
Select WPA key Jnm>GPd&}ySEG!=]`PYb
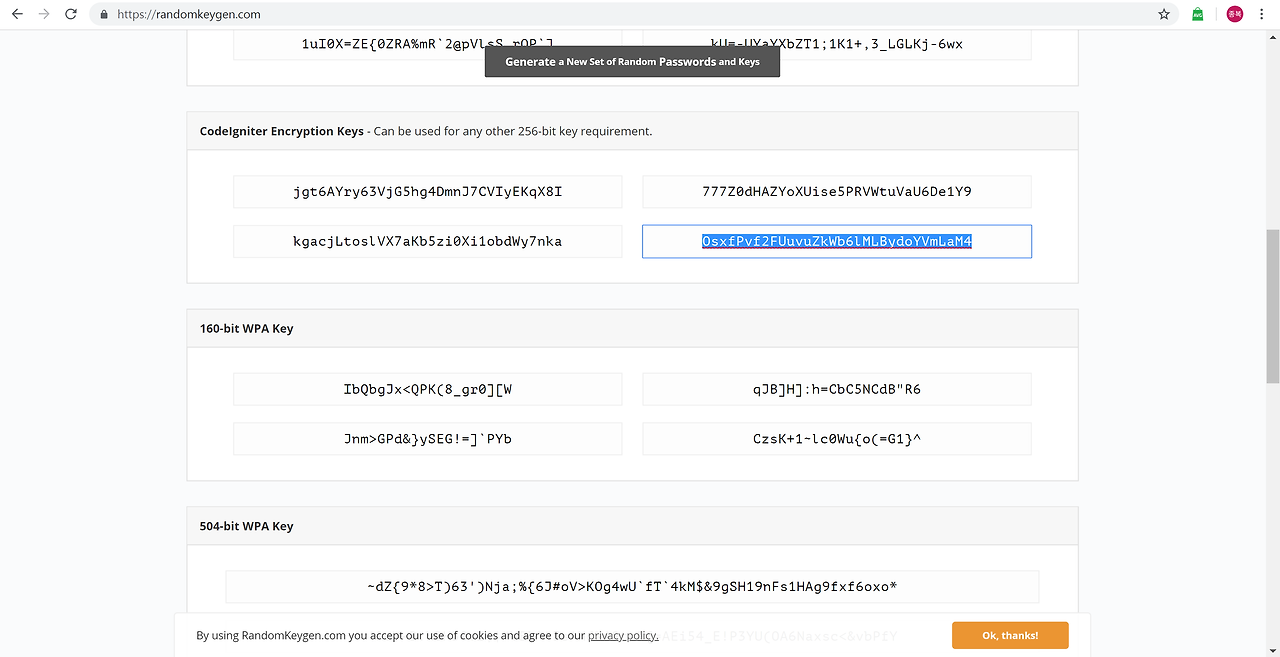coord(428,438)
